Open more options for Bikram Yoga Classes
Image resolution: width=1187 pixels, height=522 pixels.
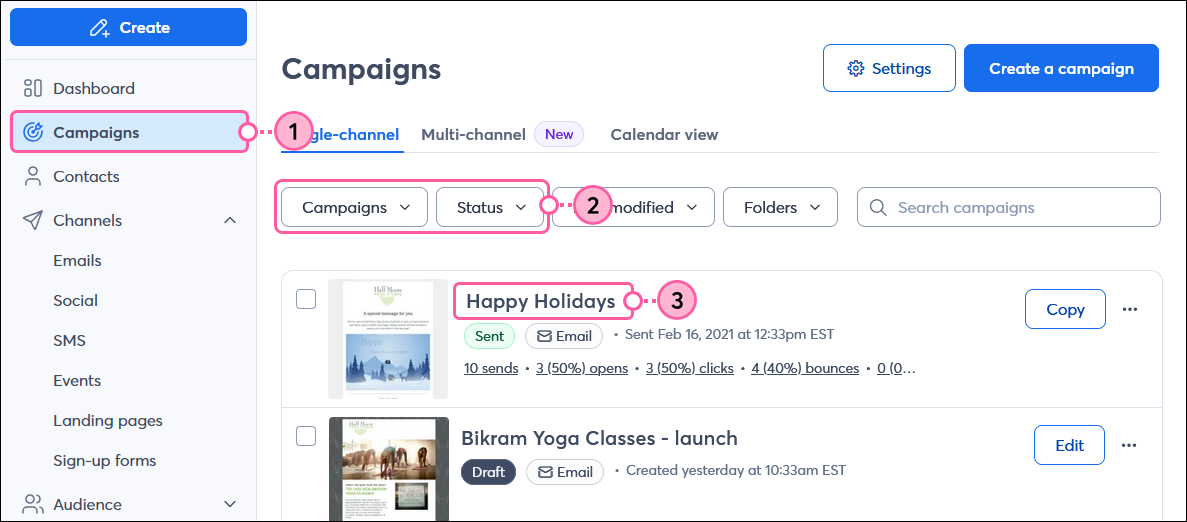pyautogui.click(x=1130, y=445)
